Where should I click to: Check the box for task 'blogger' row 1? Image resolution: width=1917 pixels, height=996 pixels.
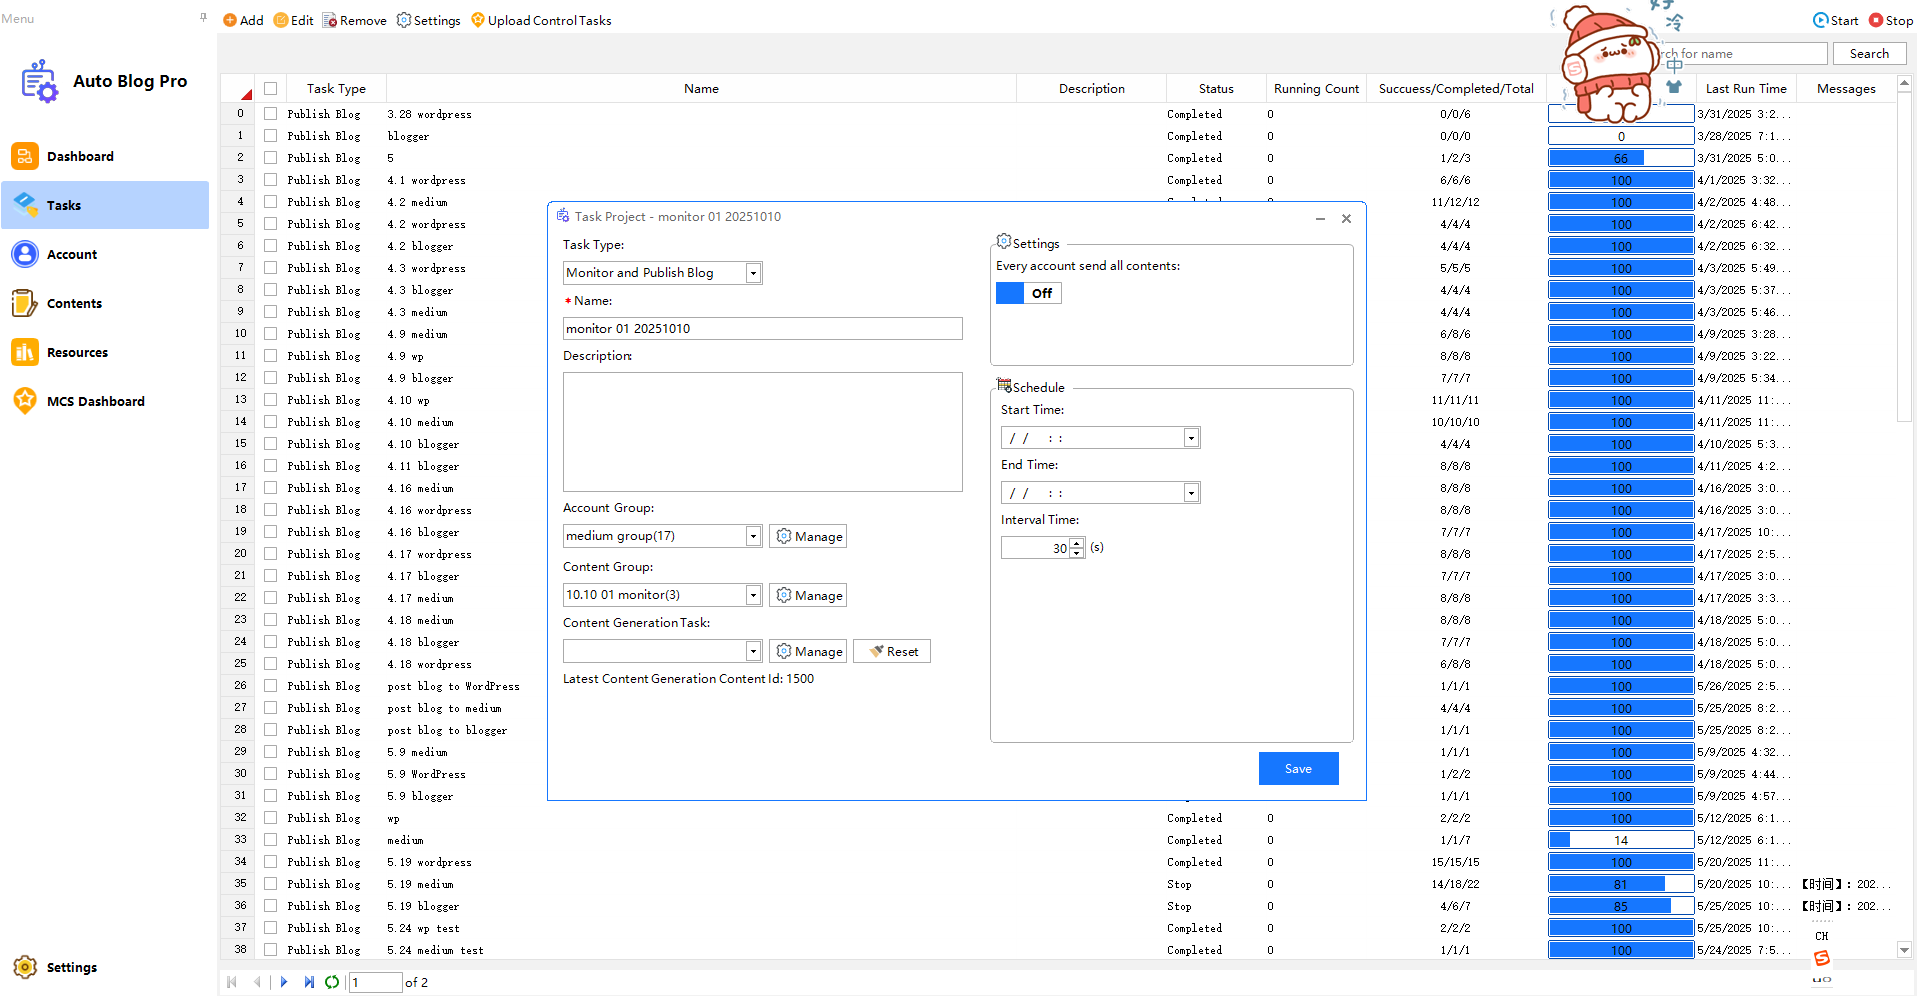point(270,136)
